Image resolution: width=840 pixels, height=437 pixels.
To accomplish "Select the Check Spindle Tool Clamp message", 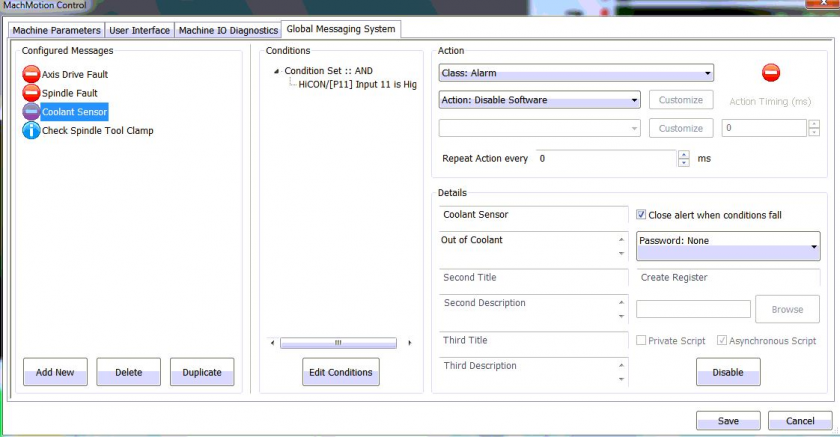I will [x=98, y=131].
